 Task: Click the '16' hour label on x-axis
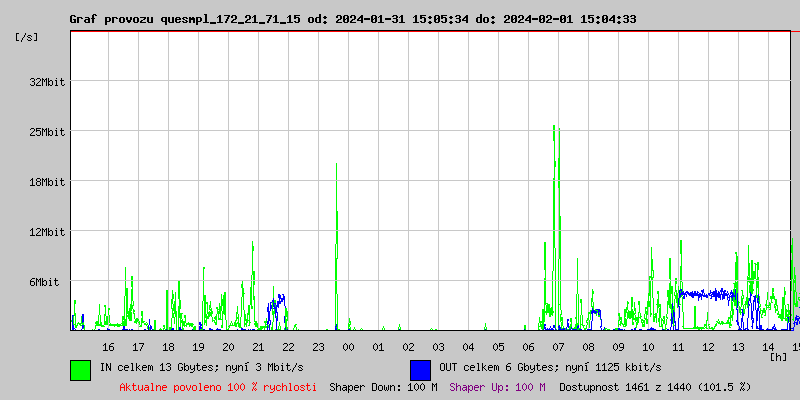click(x=108, y=347)
